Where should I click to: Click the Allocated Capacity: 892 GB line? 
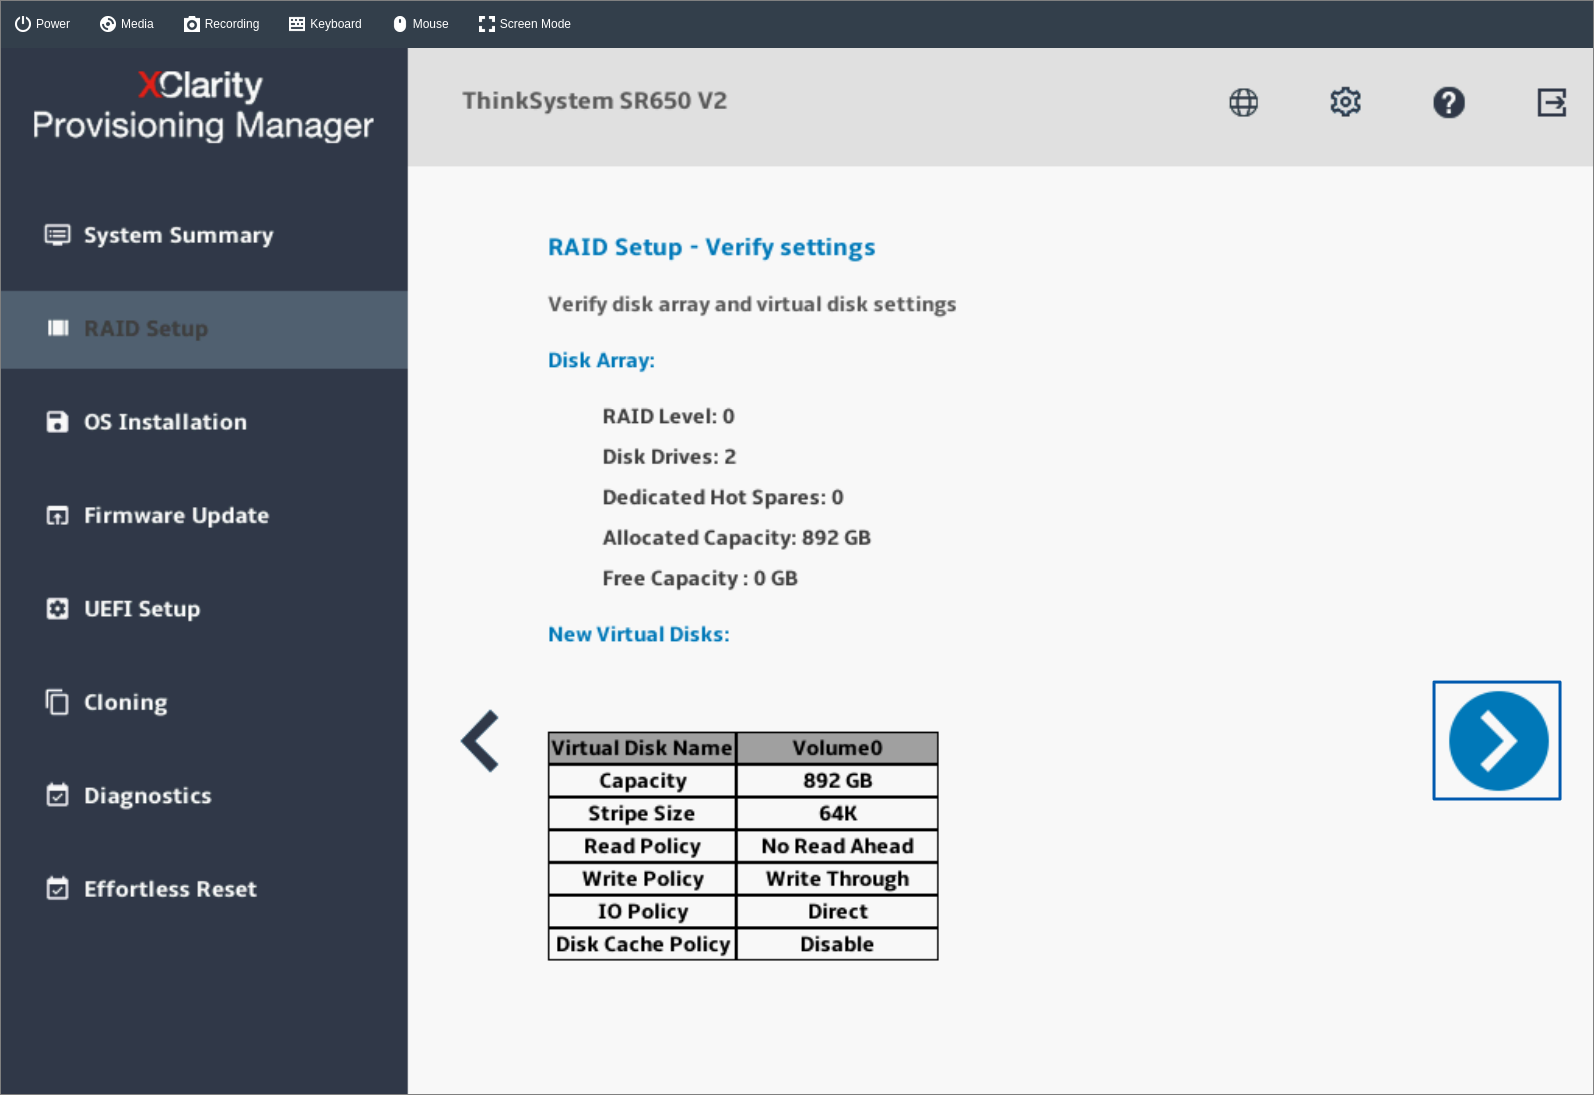point(736,538)
